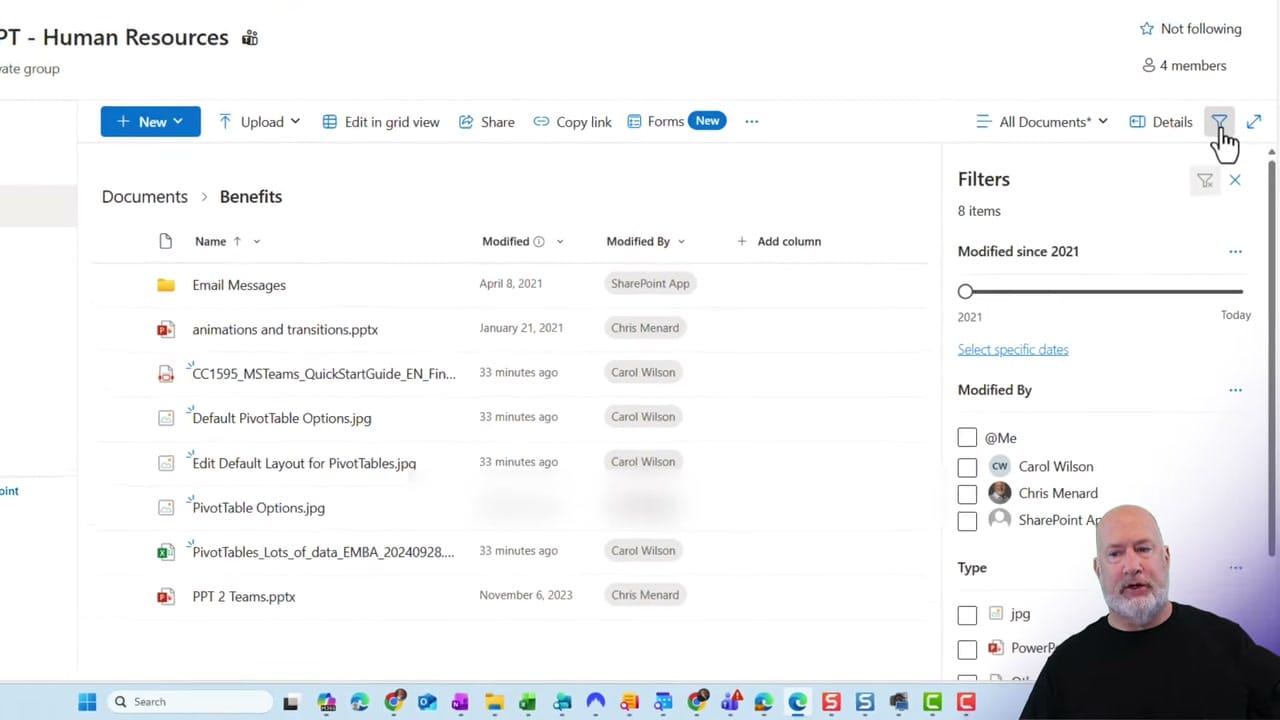The image size is (1280, 720).
Task: Open the Details pane
Action: (1160, 121)
